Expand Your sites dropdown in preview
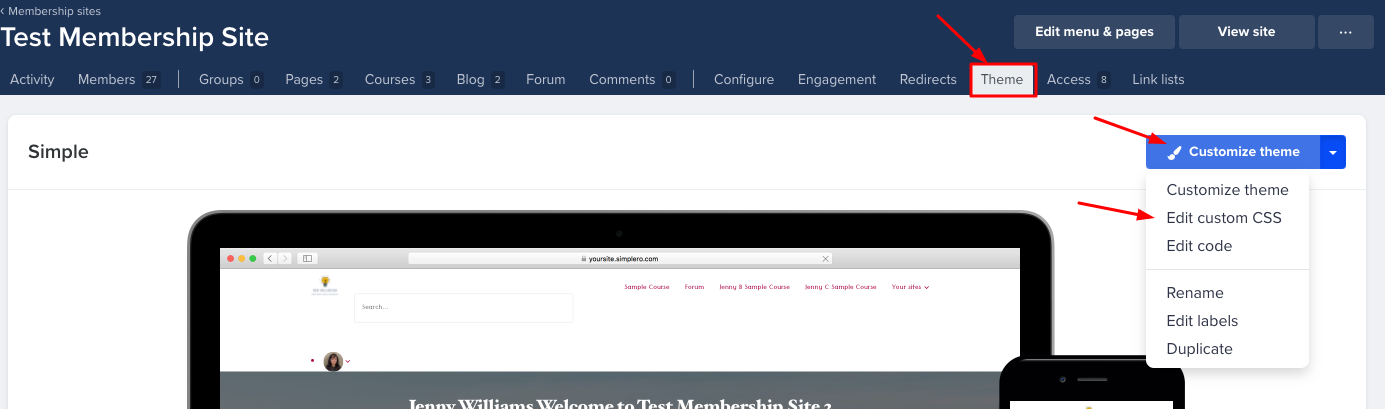 (x=910, y=287)
